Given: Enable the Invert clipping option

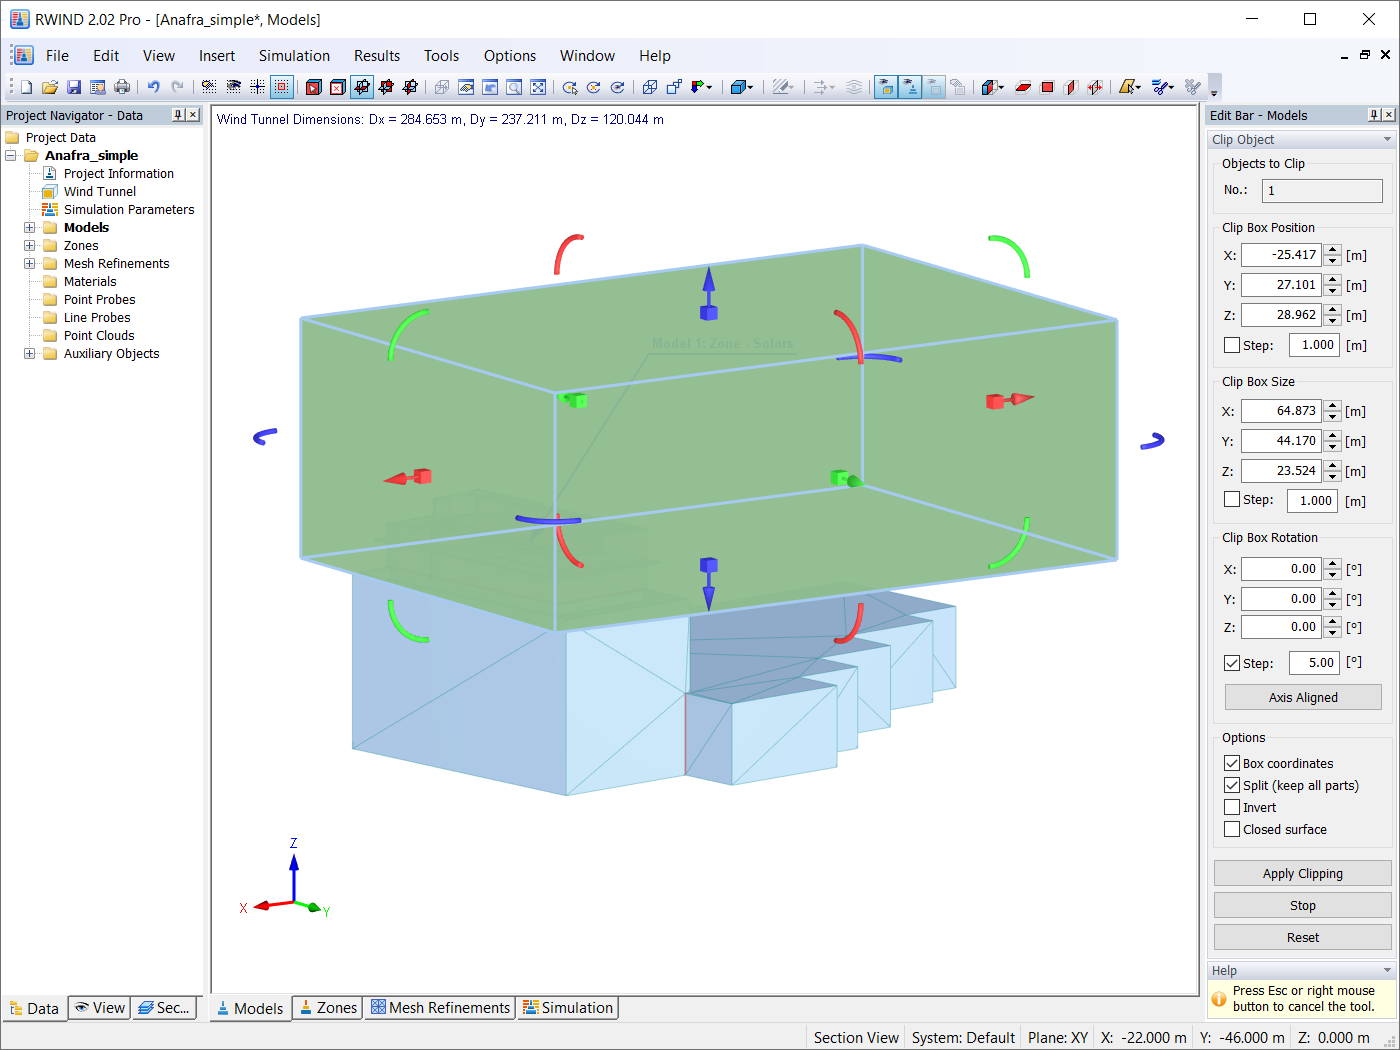Looking at the screenshot, I should 1231,807.
